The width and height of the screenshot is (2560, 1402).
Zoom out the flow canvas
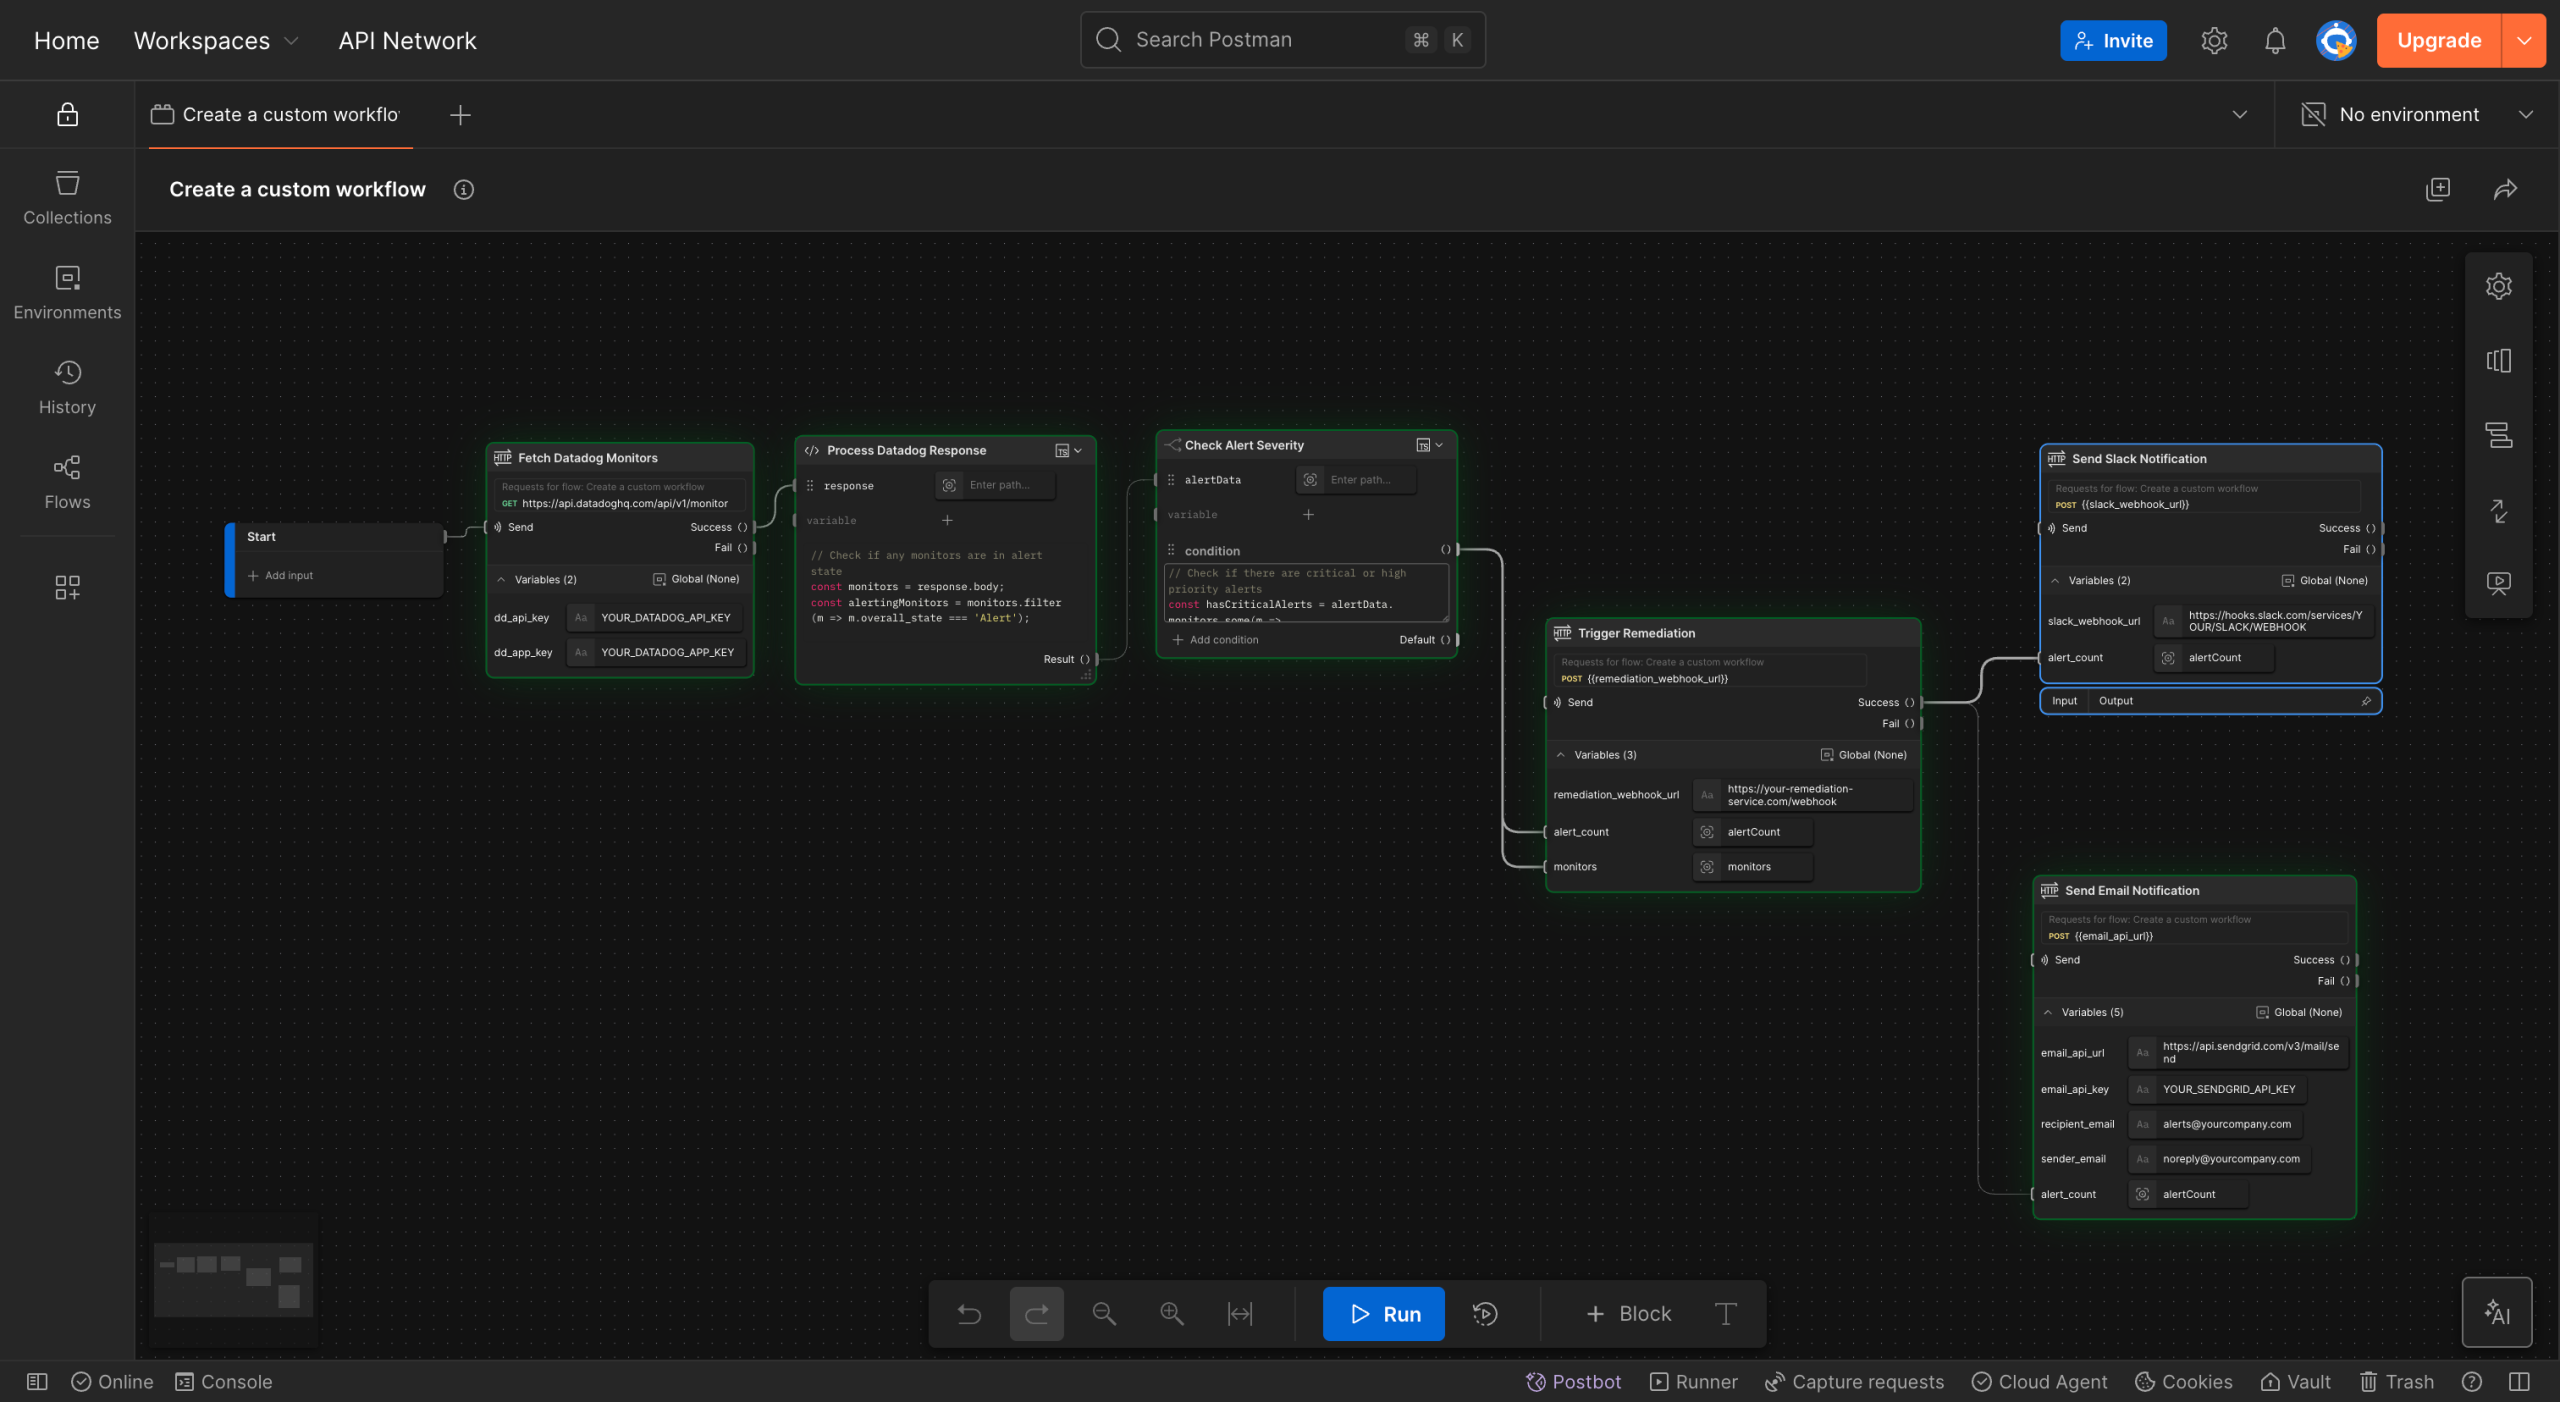(x=1103, y=1313)
